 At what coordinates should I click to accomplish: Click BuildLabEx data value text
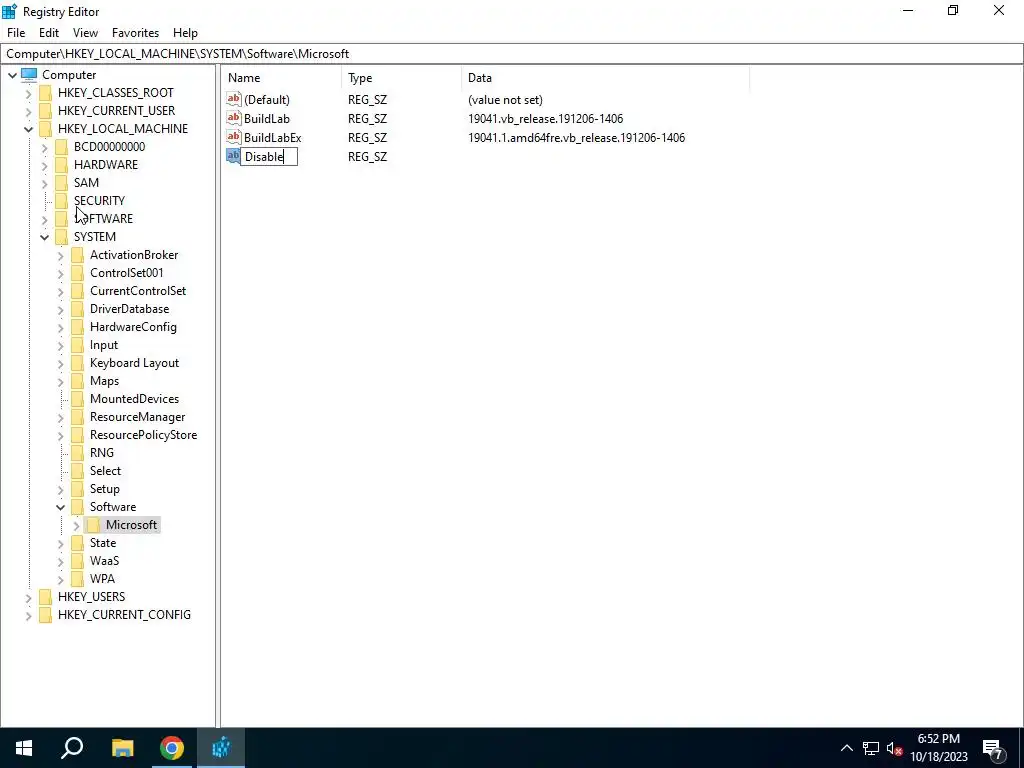pos(576,138)
